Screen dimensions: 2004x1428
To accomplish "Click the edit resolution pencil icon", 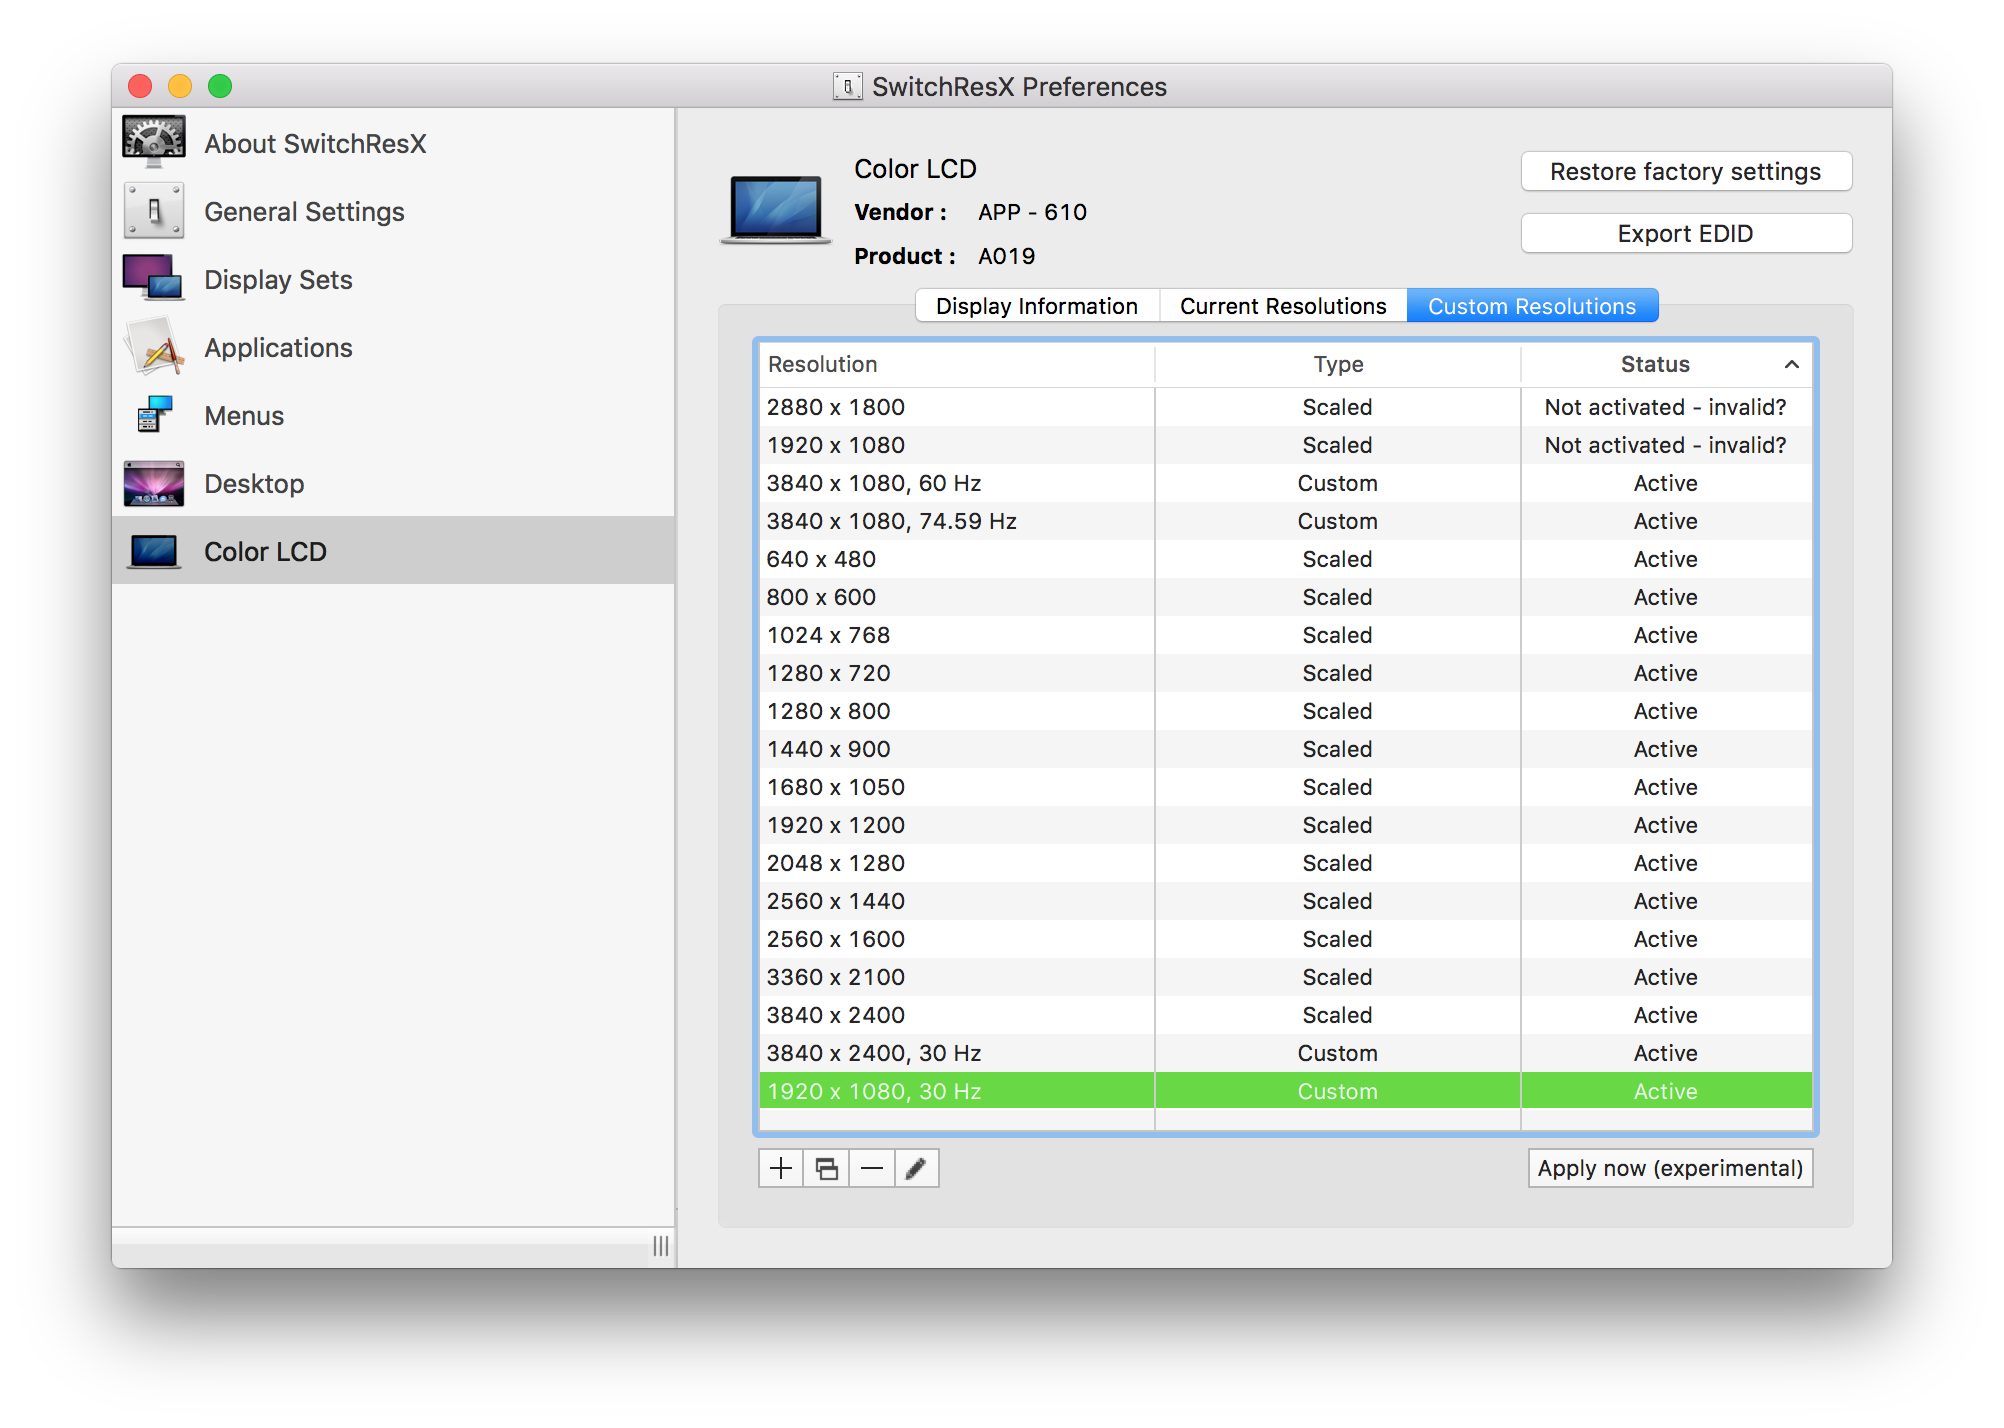I will coord(916,1168).
